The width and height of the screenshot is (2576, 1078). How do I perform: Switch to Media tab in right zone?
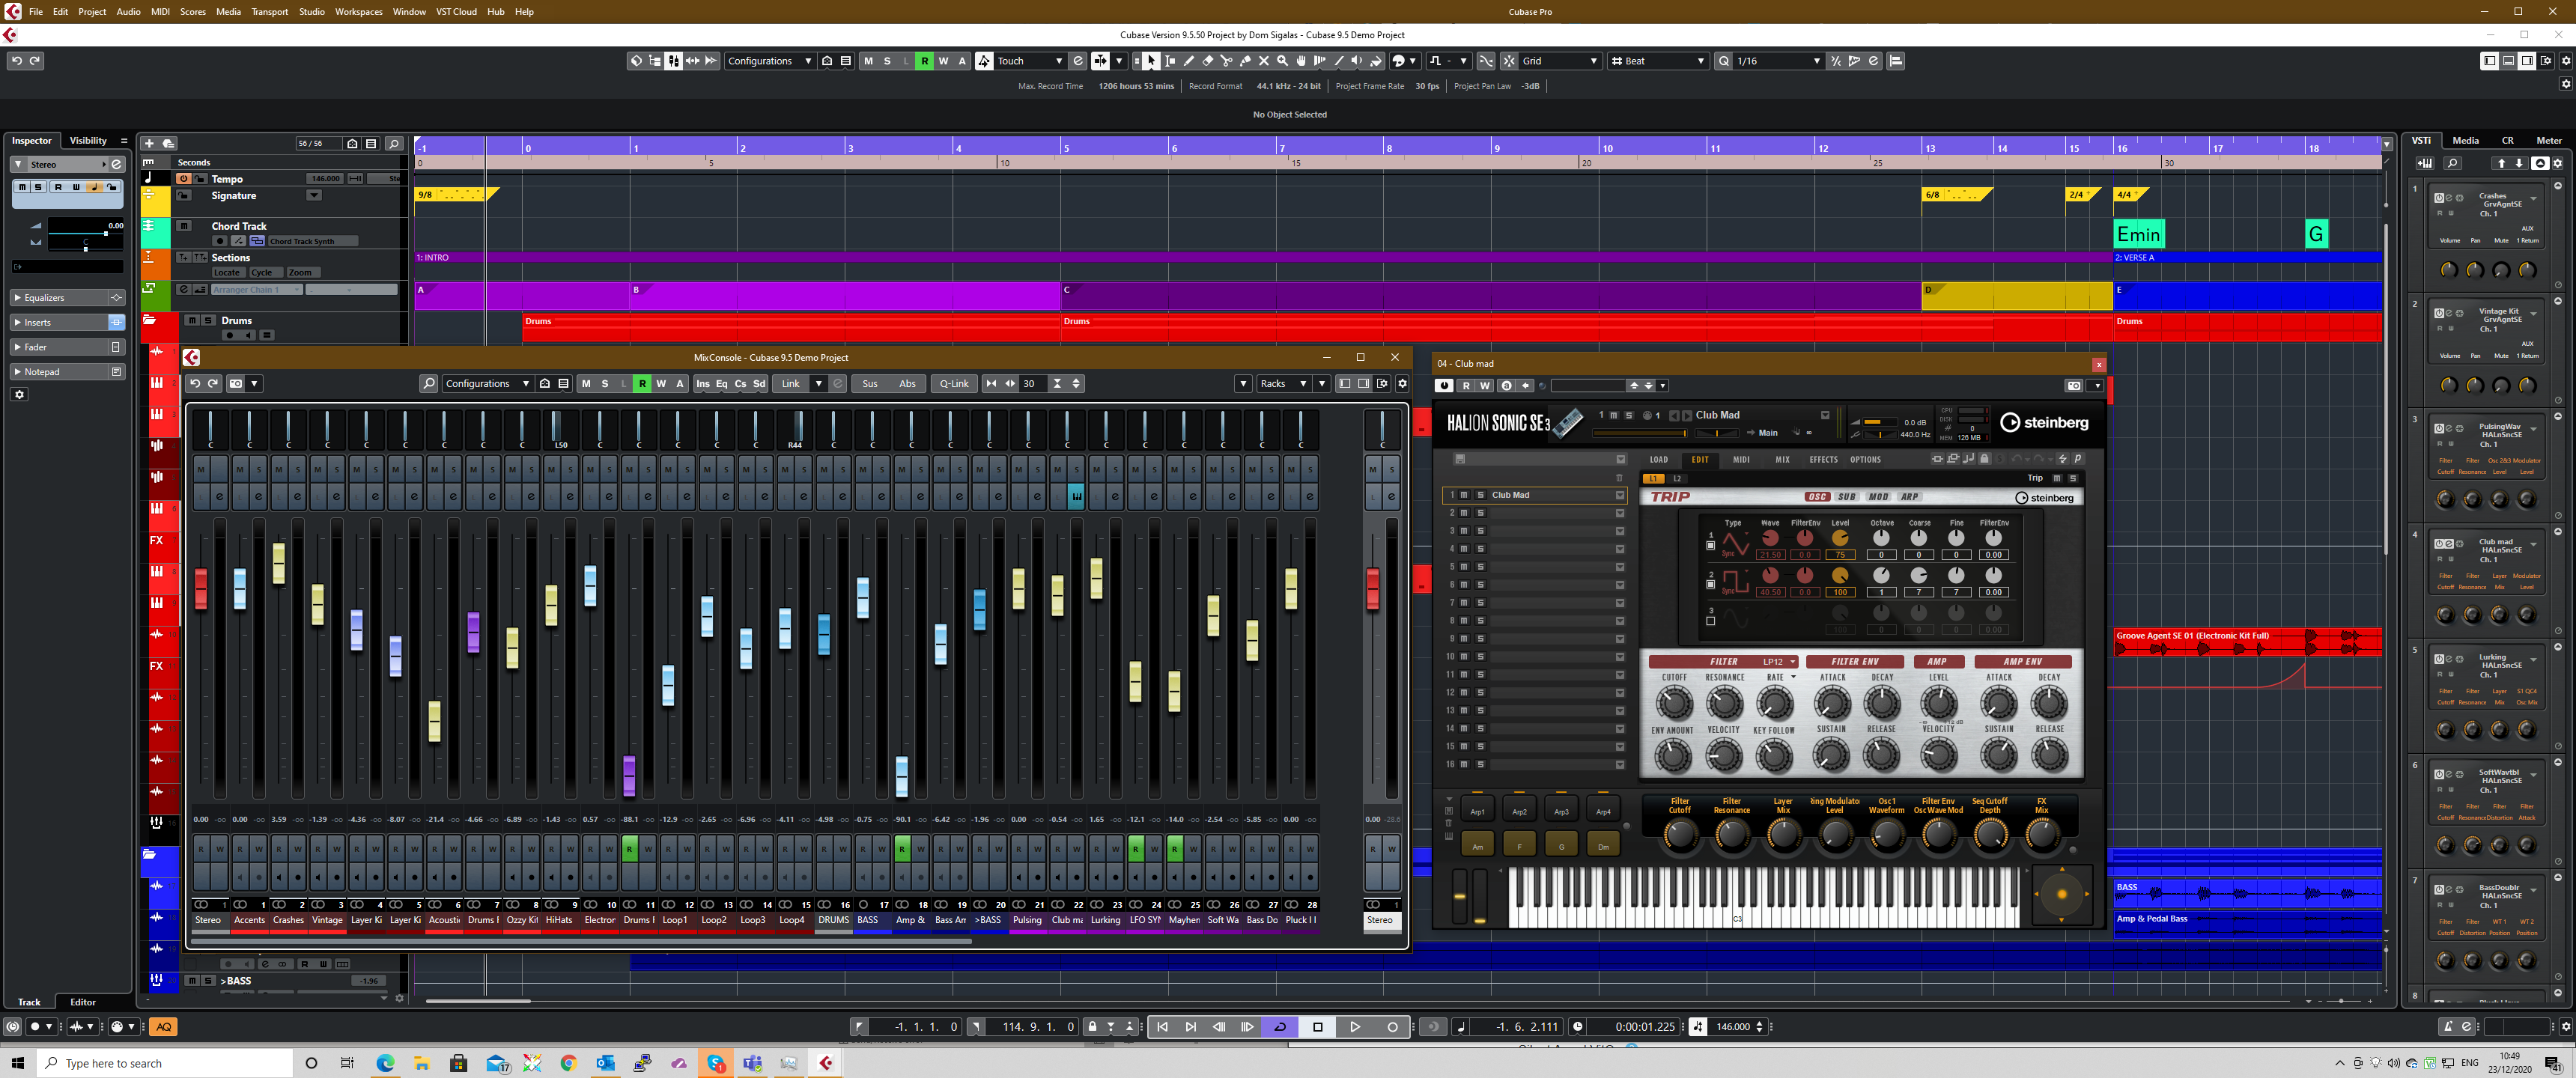(x=2465, y=141)
